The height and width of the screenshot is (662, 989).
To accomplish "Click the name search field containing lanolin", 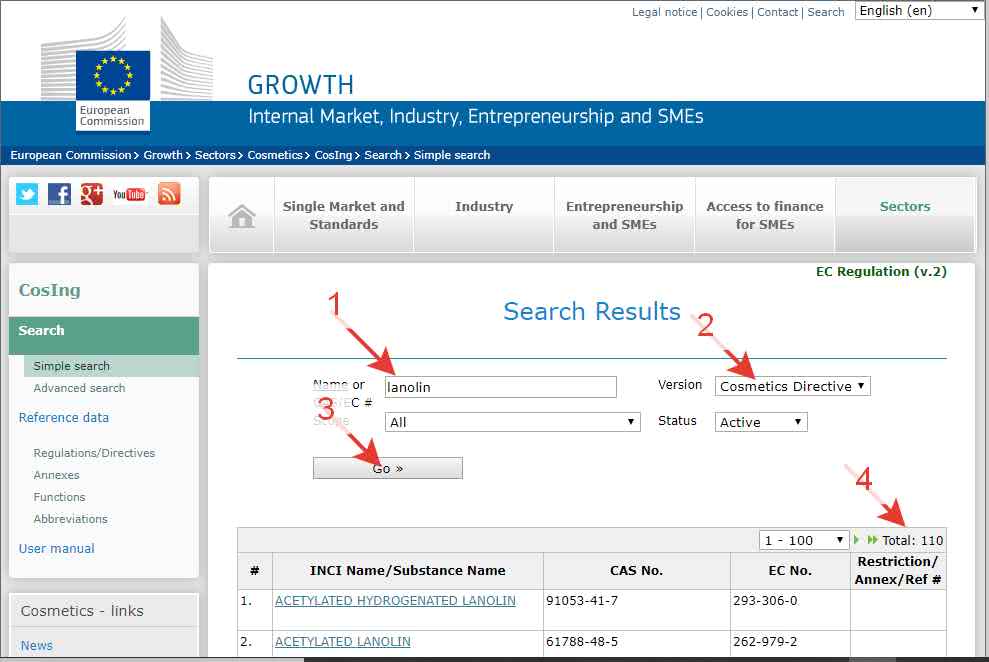I will [x=500, y=387].
